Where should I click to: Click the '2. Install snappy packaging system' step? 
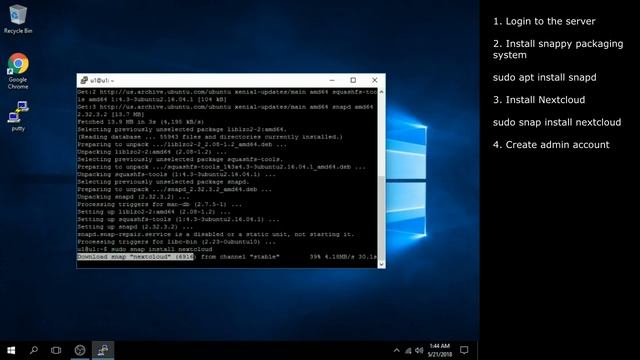[x=558, y=49]
